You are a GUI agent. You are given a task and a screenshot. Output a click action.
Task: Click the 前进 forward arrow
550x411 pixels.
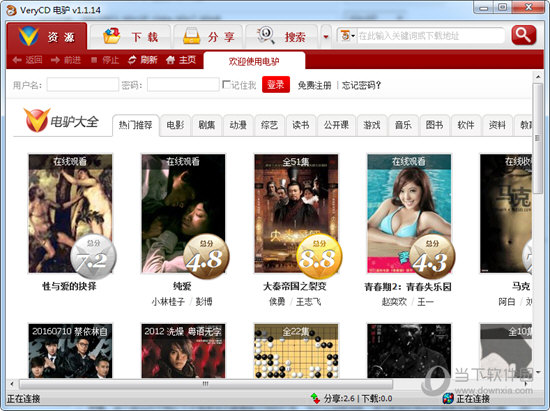coord(55,60)
